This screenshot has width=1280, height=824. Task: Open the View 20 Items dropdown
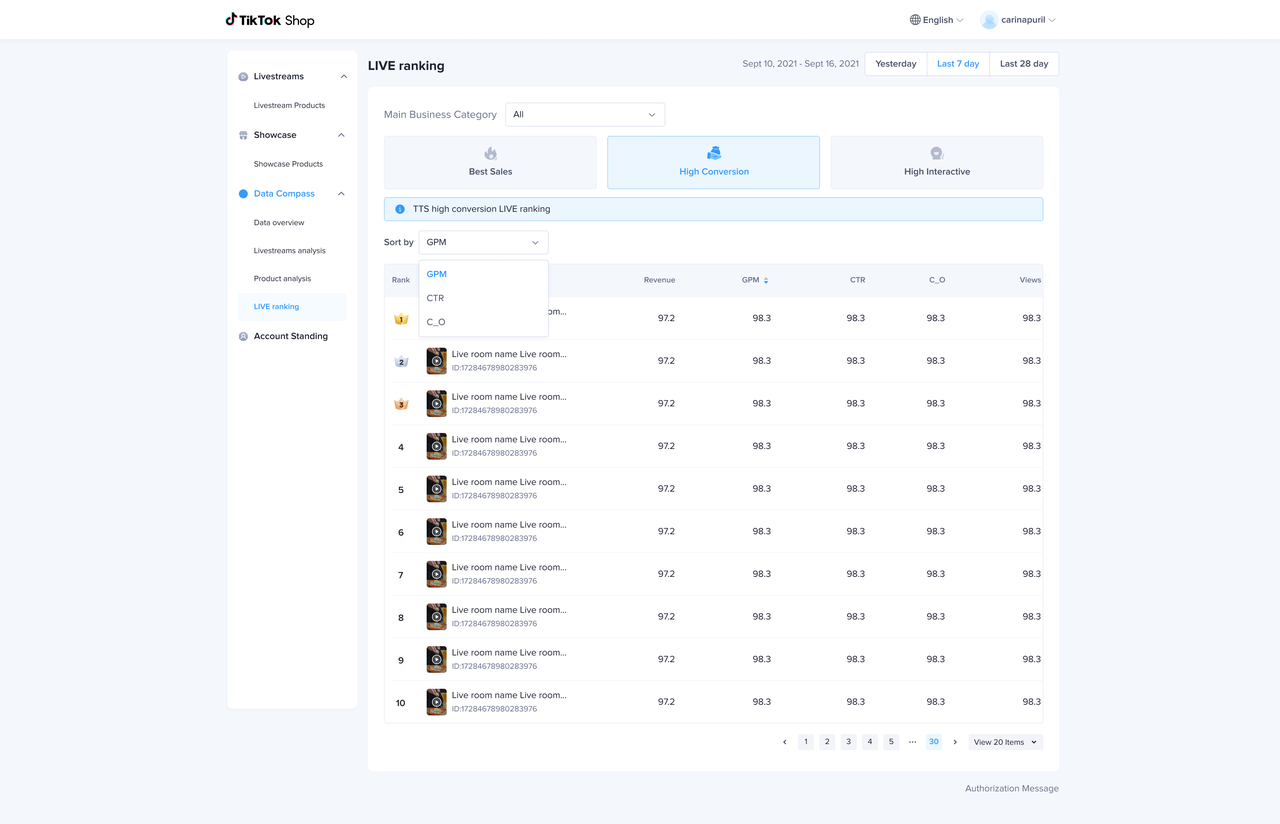click(x=1005, y=742)
